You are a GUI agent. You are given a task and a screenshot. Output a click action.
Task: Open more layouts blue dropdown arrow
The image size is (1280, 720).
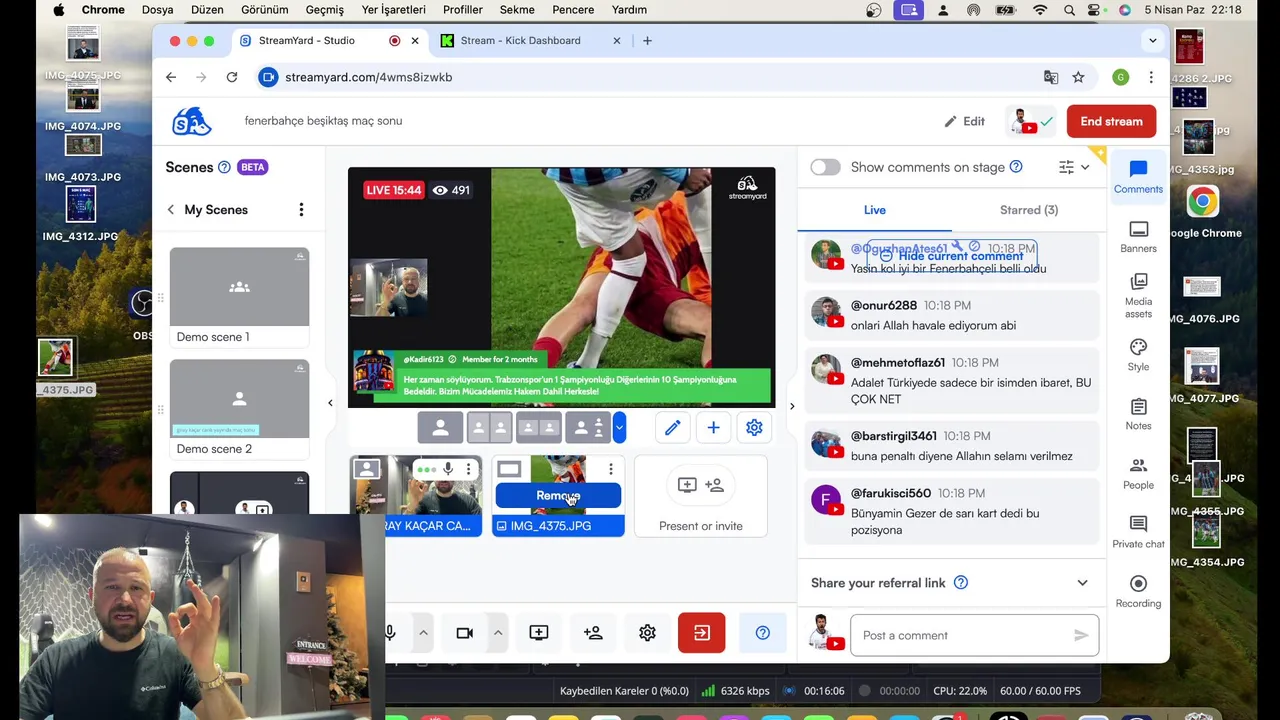point(619,428)
